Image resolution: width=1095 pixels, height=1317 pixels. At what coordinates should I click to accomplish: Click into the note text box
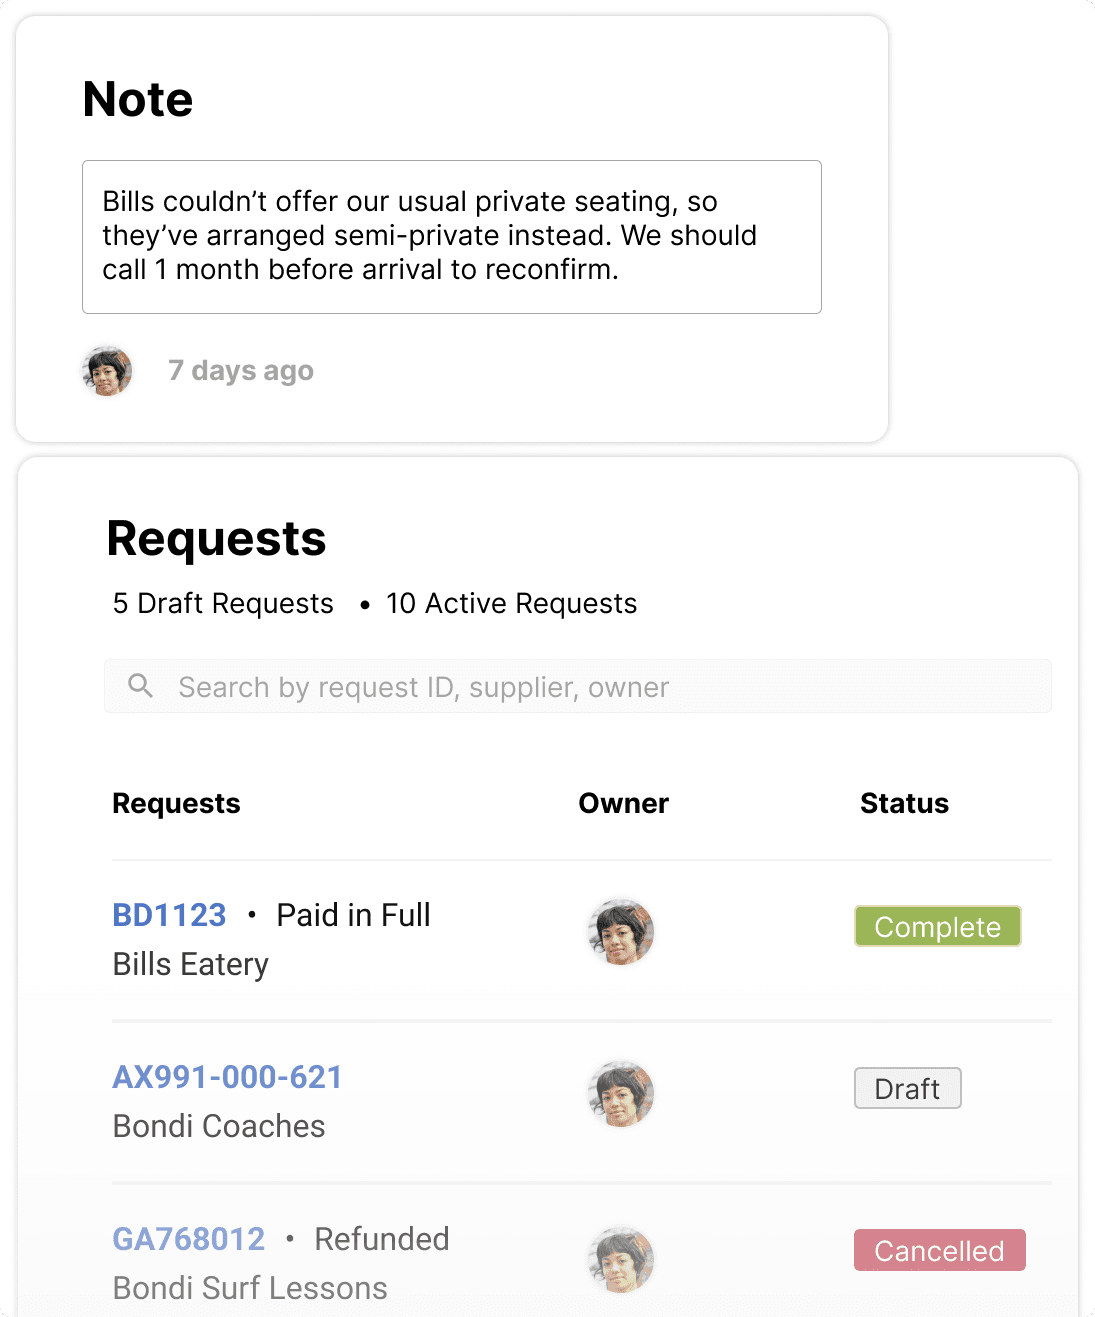(451, 237)
